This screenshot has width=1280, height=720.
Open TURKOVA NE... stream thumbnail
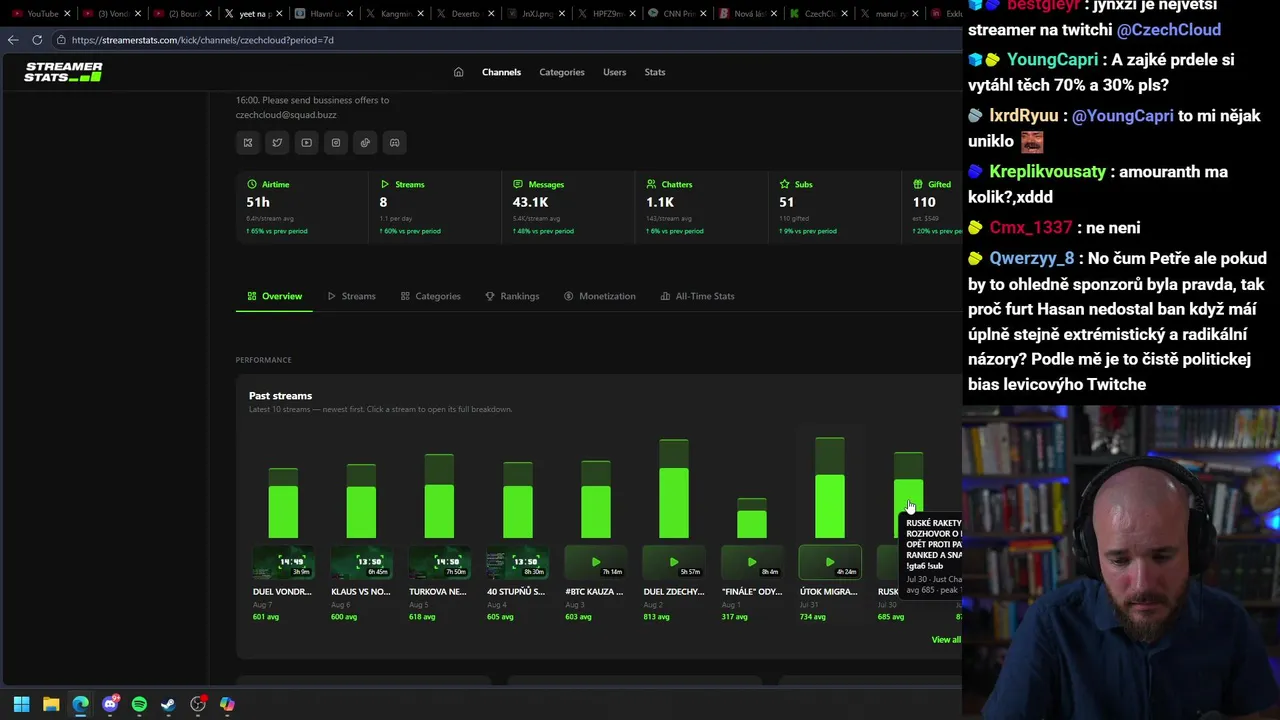(439, 563)
